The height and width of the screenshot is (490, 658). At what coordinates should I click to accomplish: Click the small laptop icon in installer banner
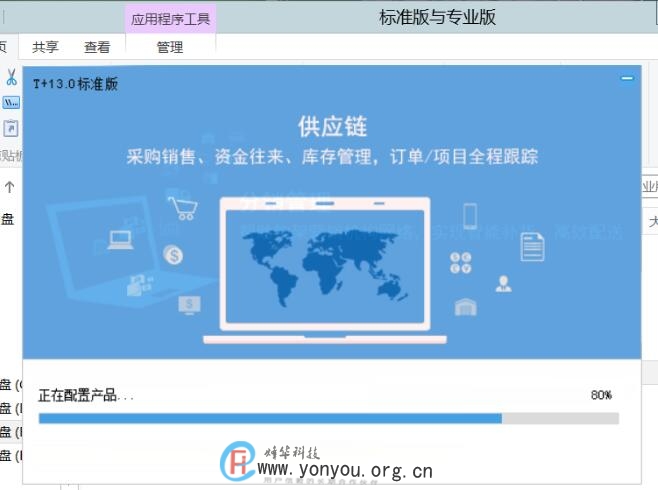coord(120,240)
